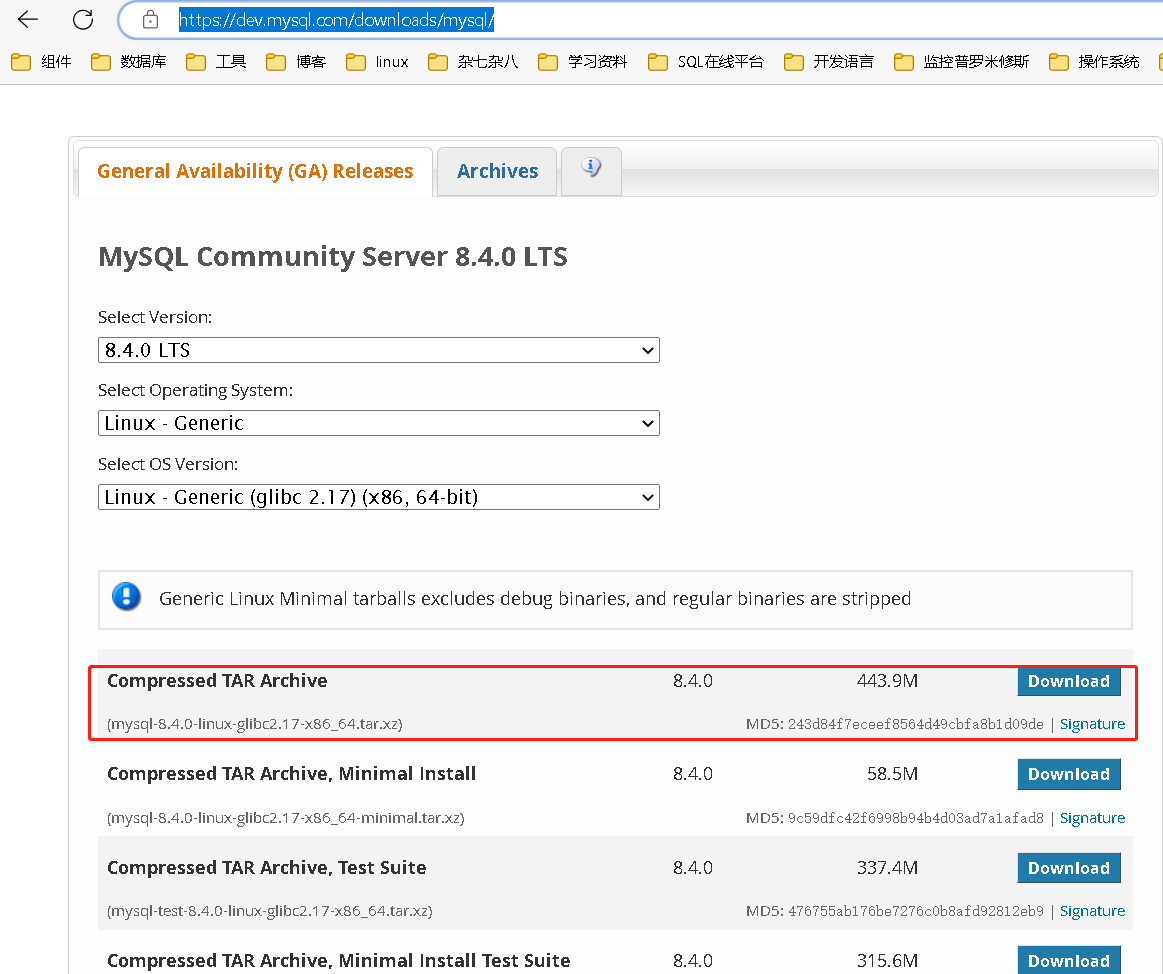Open the 杂七杂八 bookmark folder
Screen dimensions: 1163x974
[472, 62]
